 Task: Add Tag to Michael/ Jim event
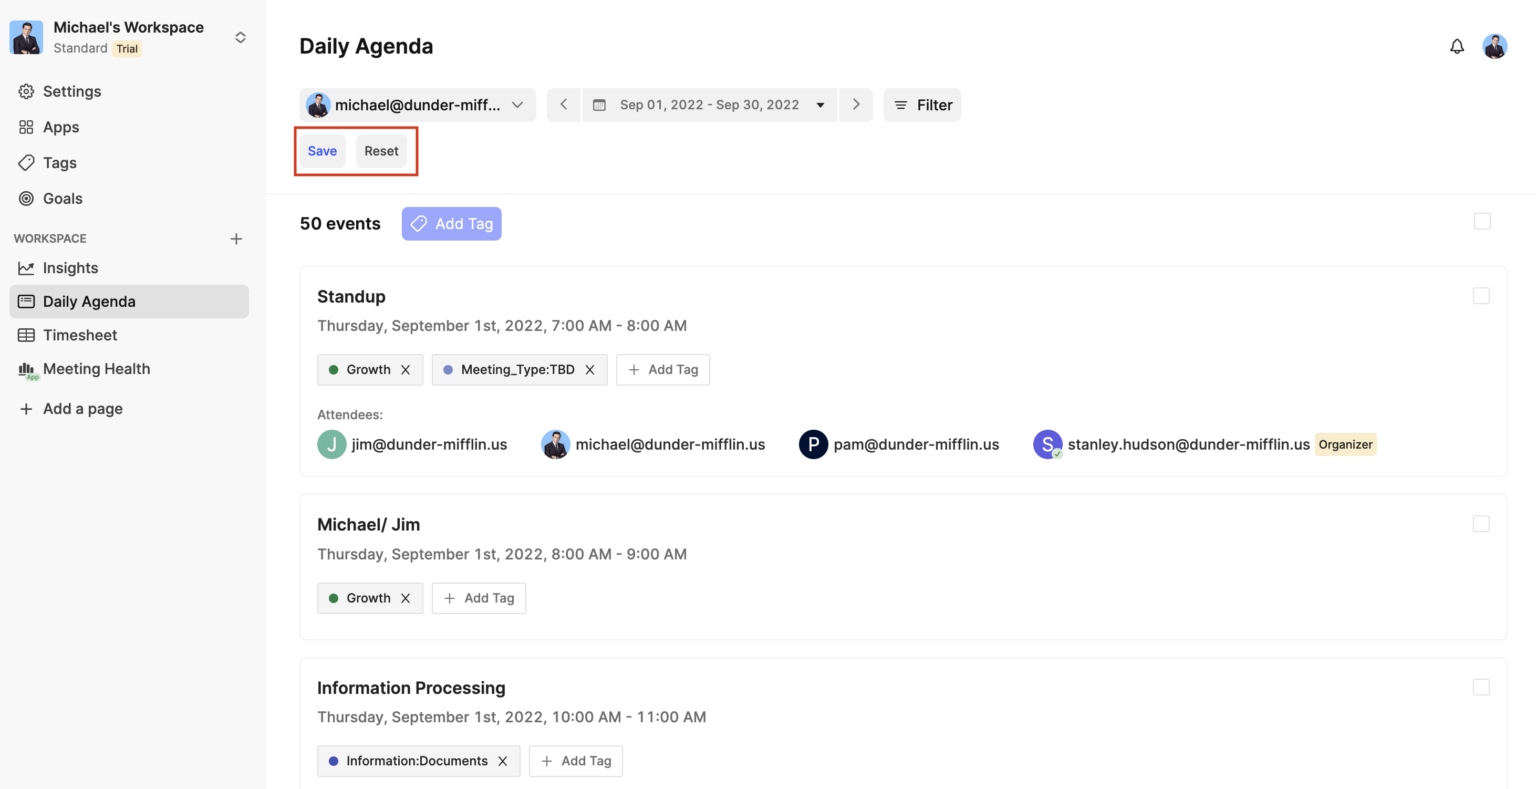tap(479, 598)
